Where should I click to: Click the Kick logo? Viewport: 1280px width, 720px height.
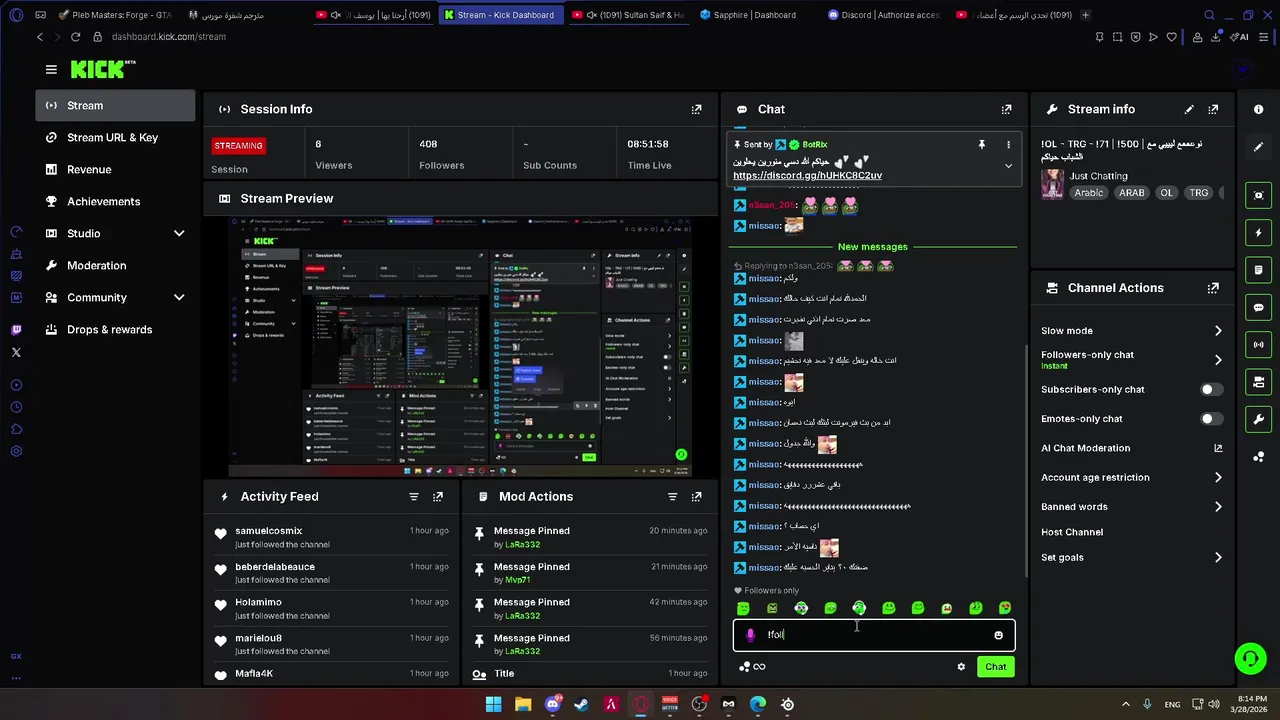click(x=102, y=69)
